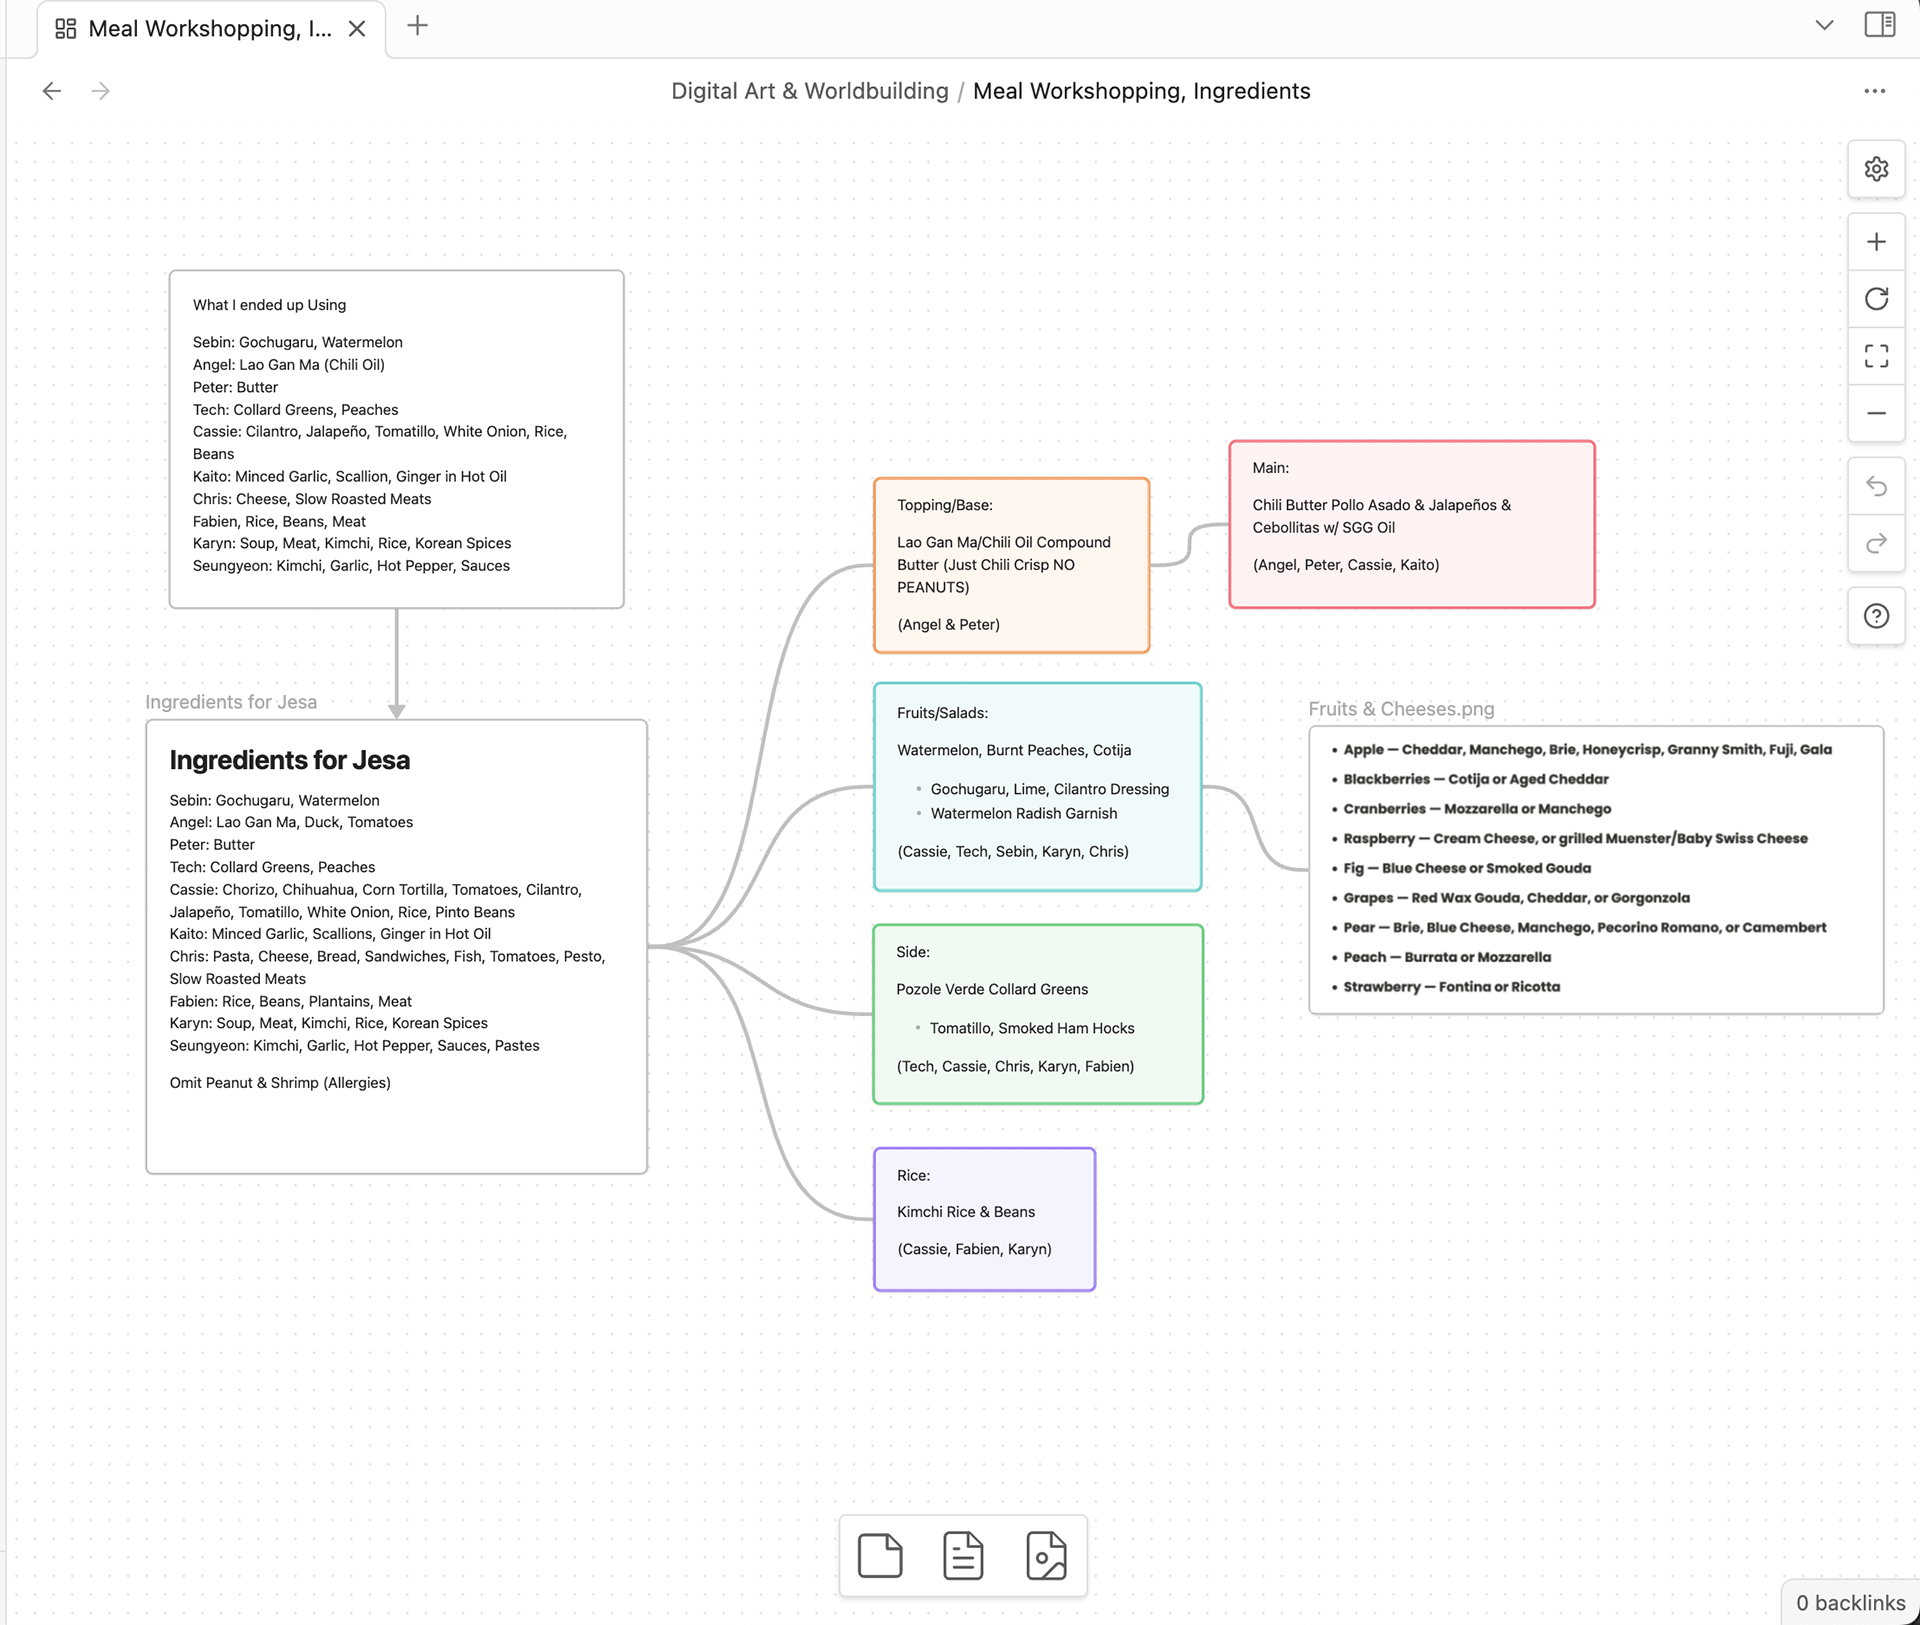Close the Meal Workshopping tab
1920x1625 pixels.
(357, 29)
